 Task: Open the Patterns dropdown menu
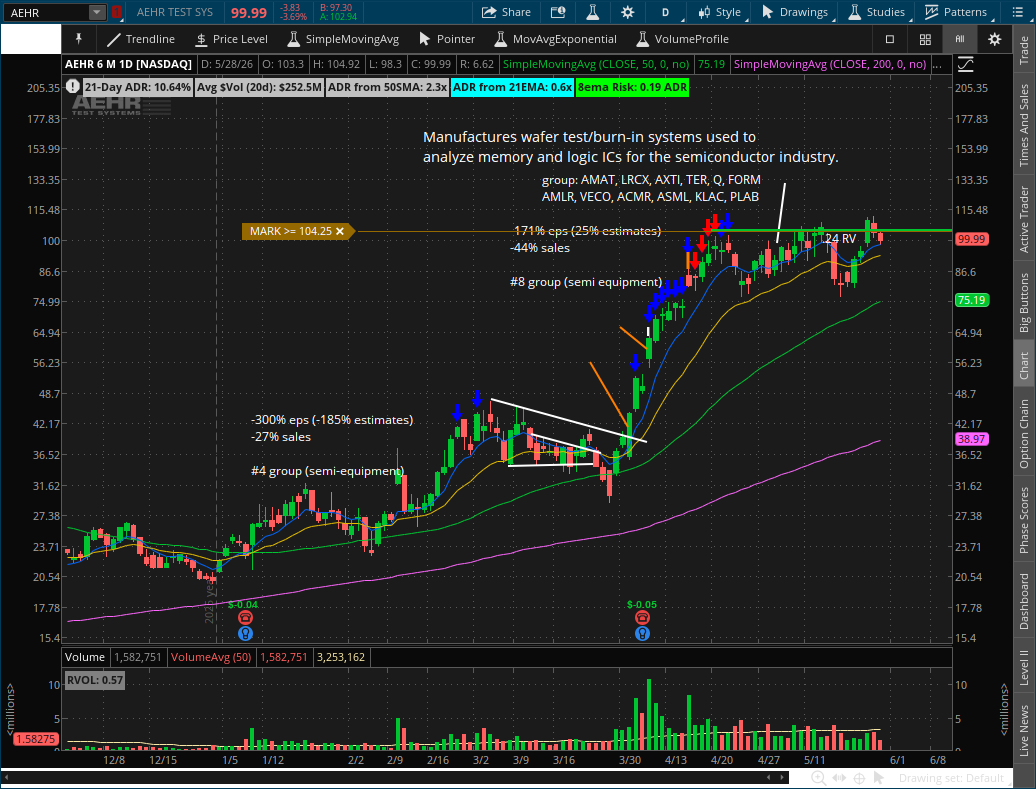tap(956, 12)
